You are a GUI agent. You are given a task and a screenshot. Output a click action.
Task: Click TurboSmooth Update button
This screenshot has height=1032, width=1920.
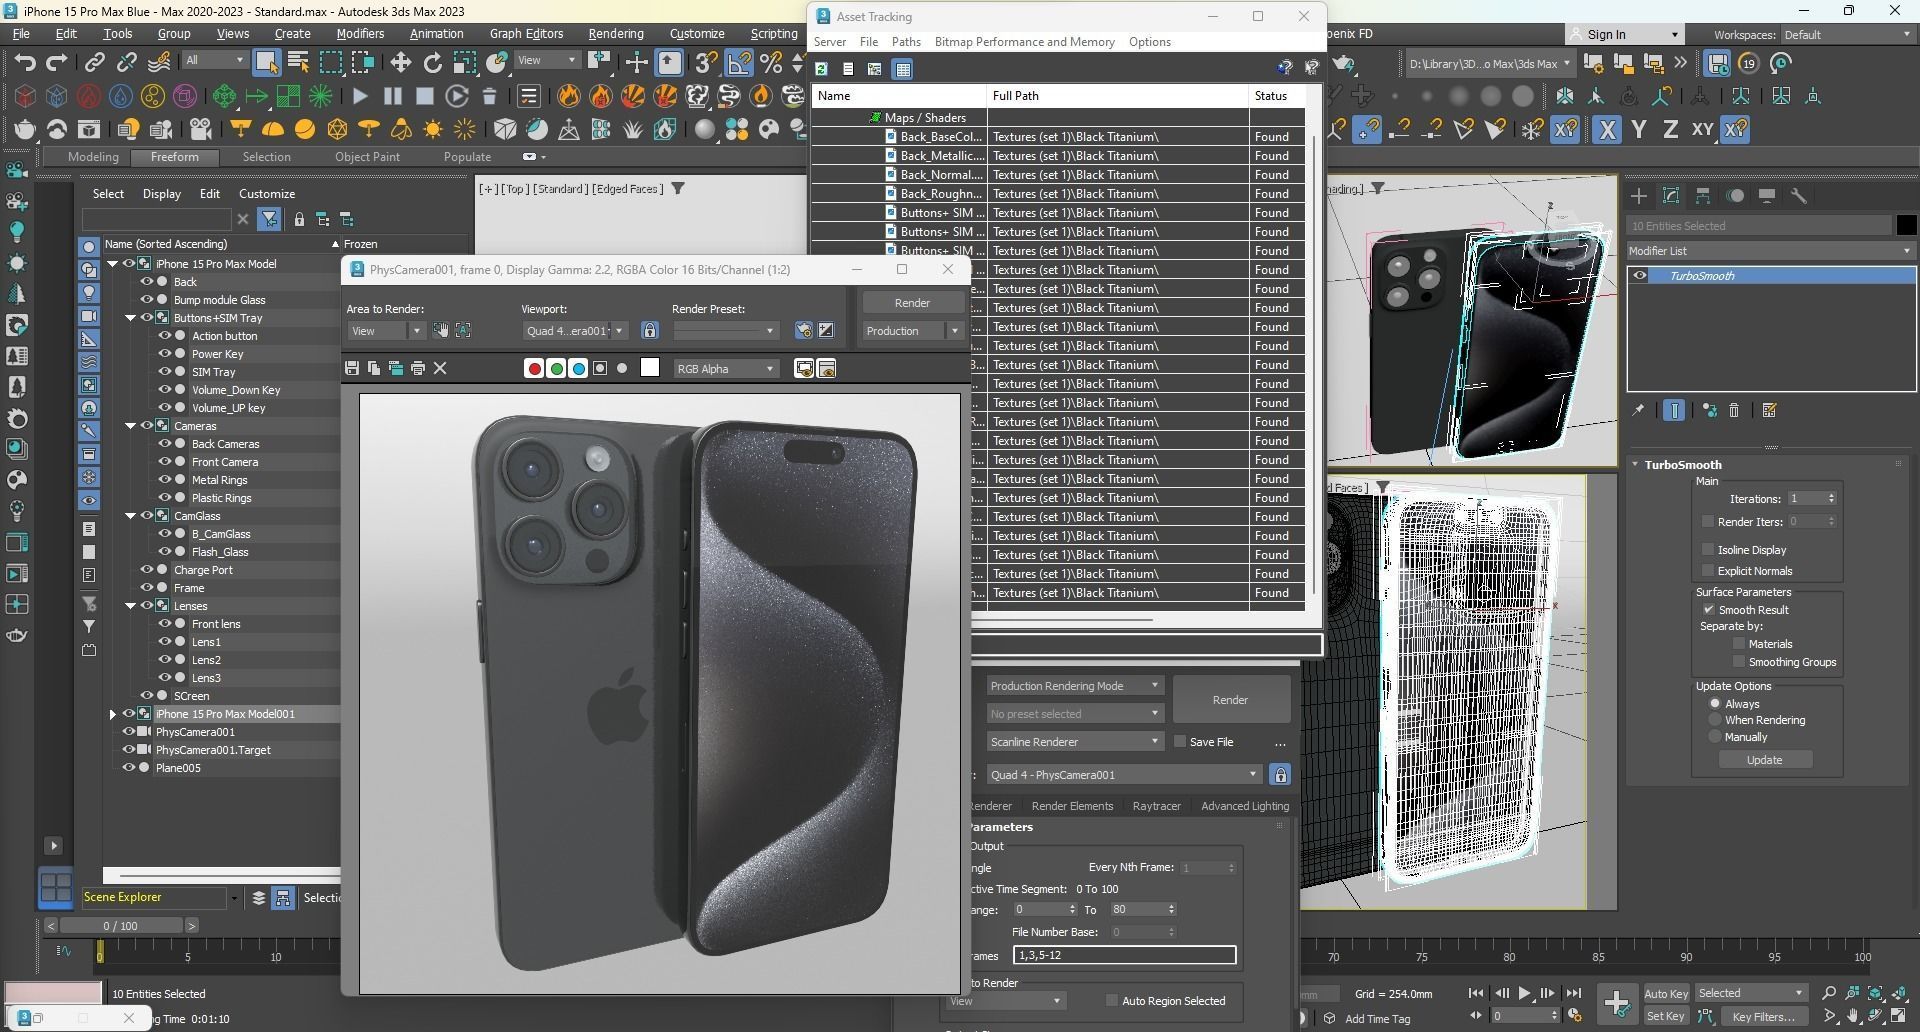pos(1764,760)
